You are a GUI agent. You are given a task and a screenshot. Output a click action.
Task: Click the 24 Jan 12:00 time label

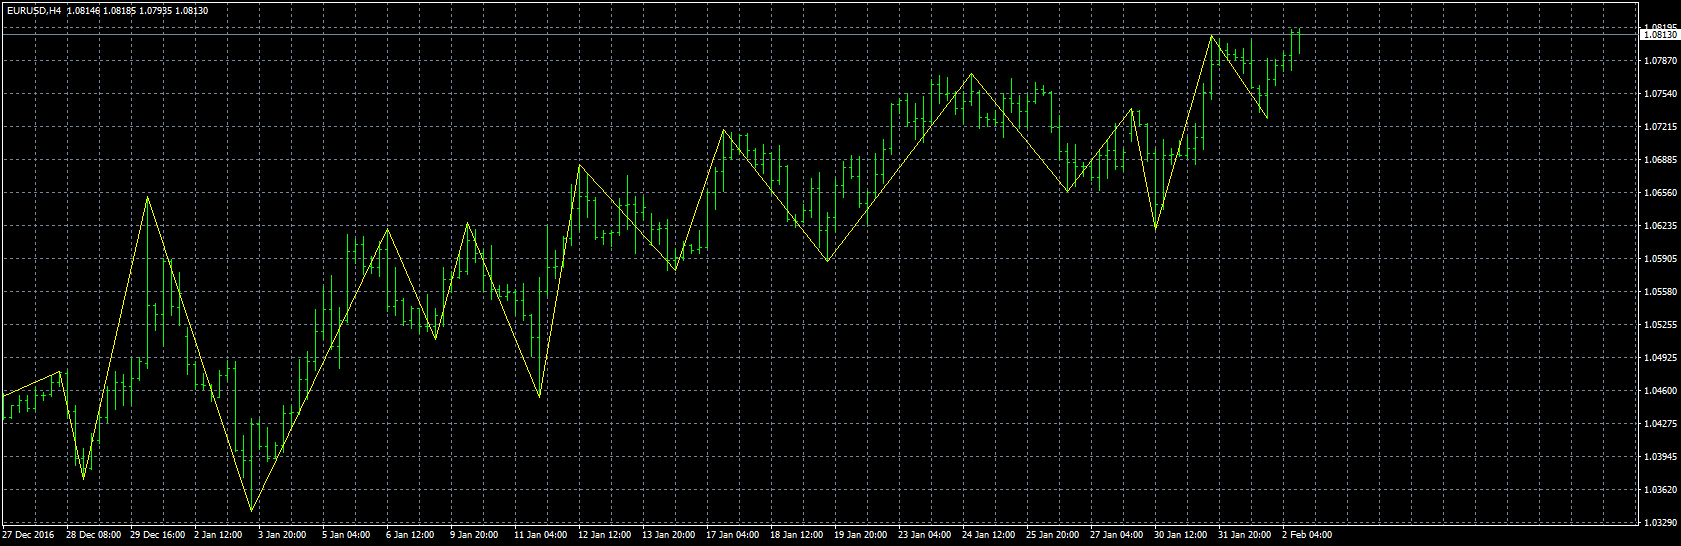tap(989, 535)
